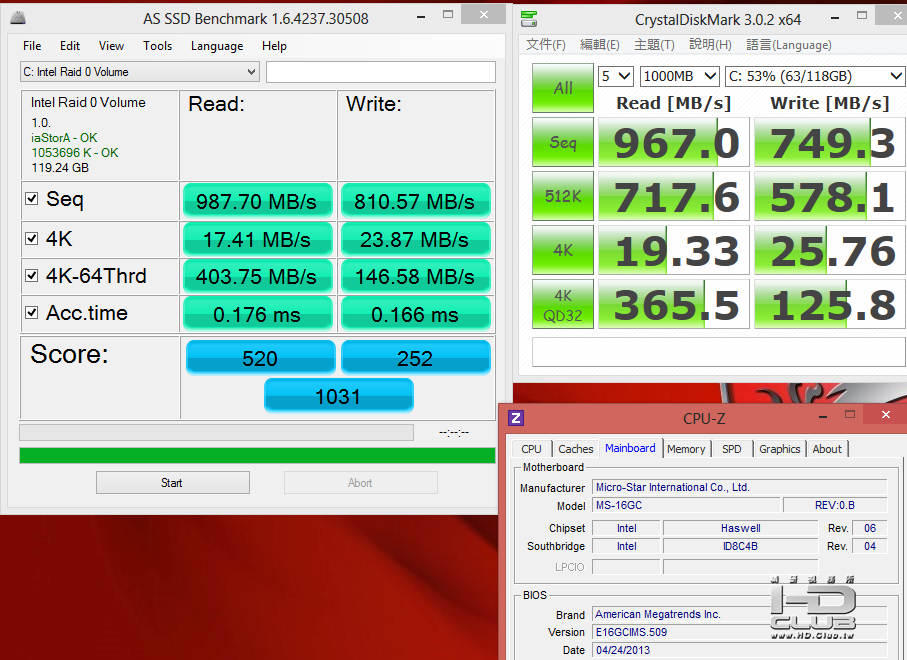Open the 編輯(E) menu in CrystalDiskMark
This screenshot has width=907, height=660.
[x=599, y=45]
